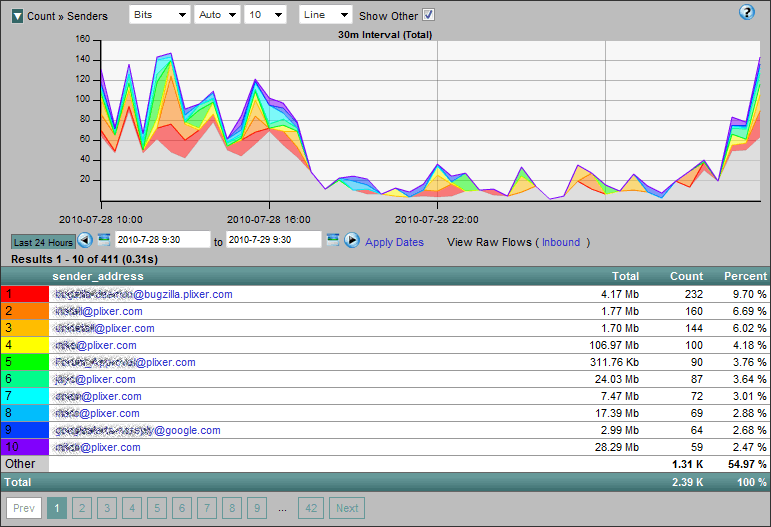771x527 pixels.
Task: Open the Bits unit dropdown
Action: [x=159, y=15]
